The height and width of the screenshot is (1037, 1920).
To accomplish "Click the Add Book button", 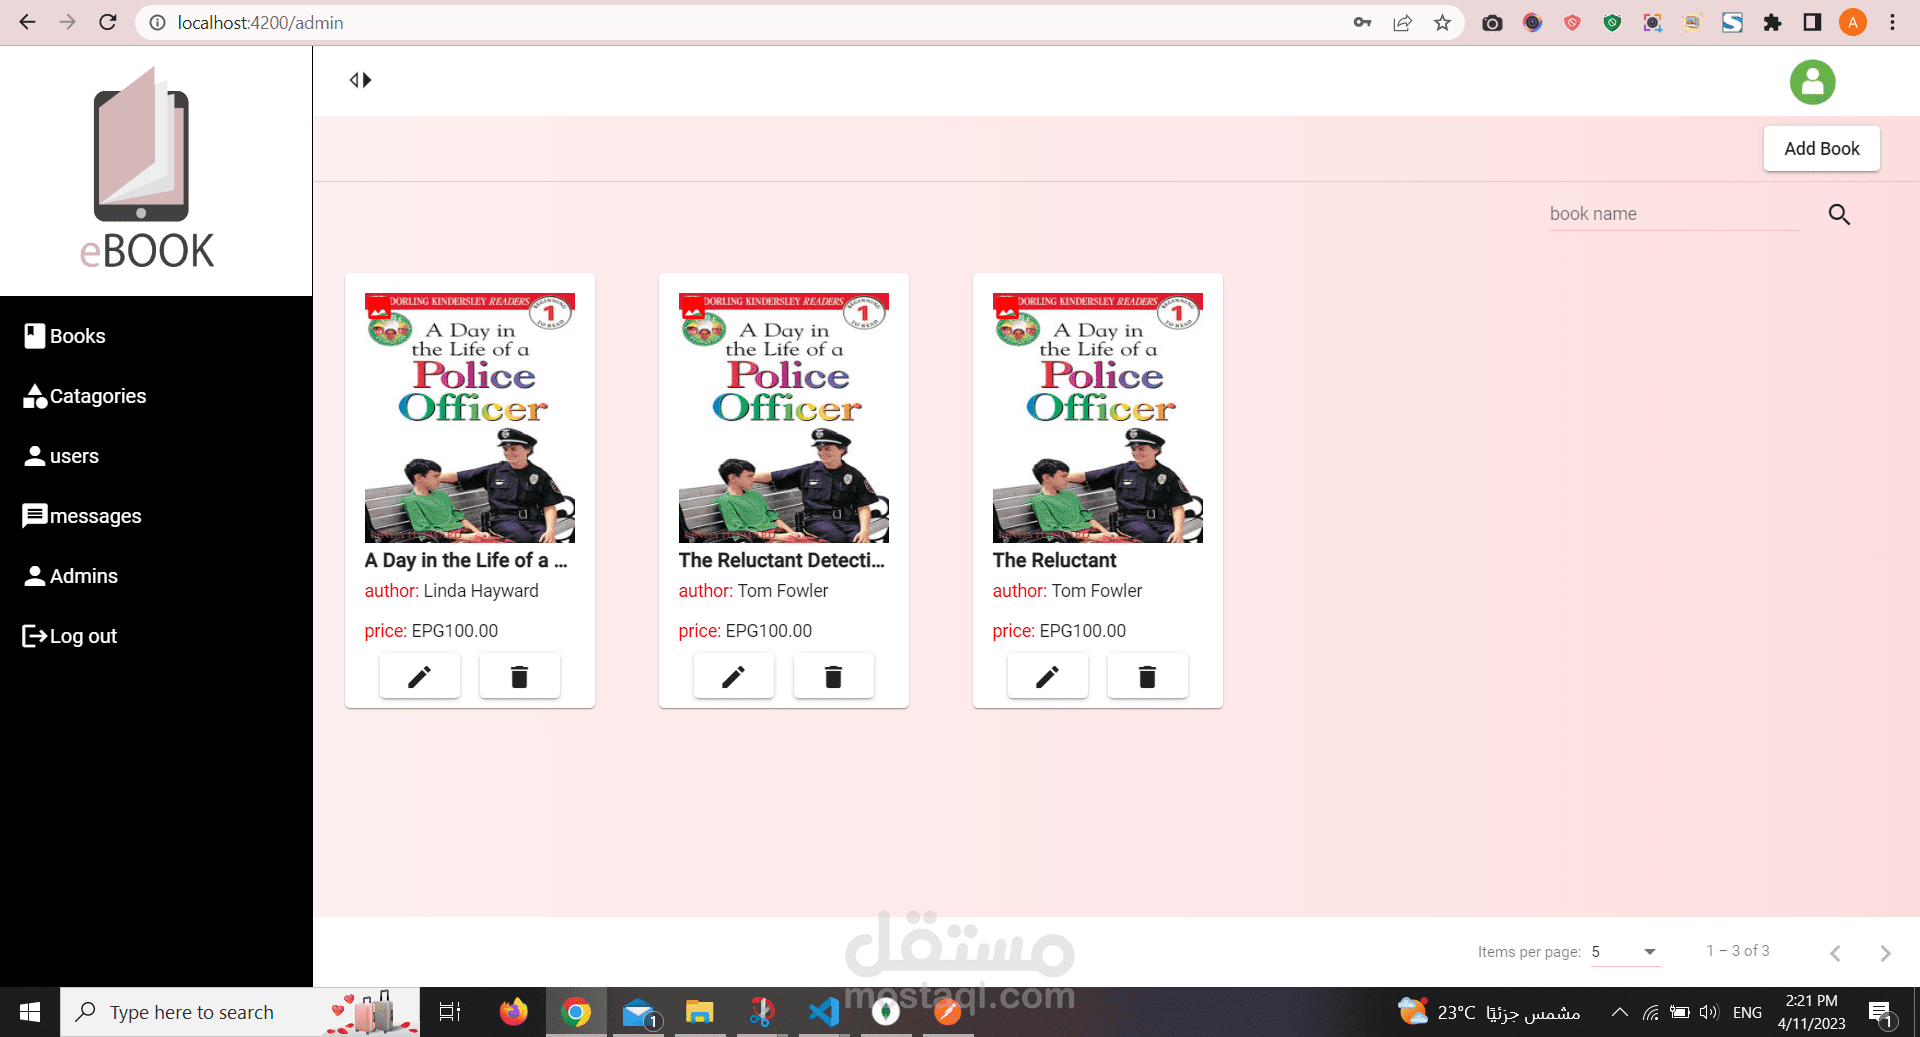I will [x=1821, y=149].
